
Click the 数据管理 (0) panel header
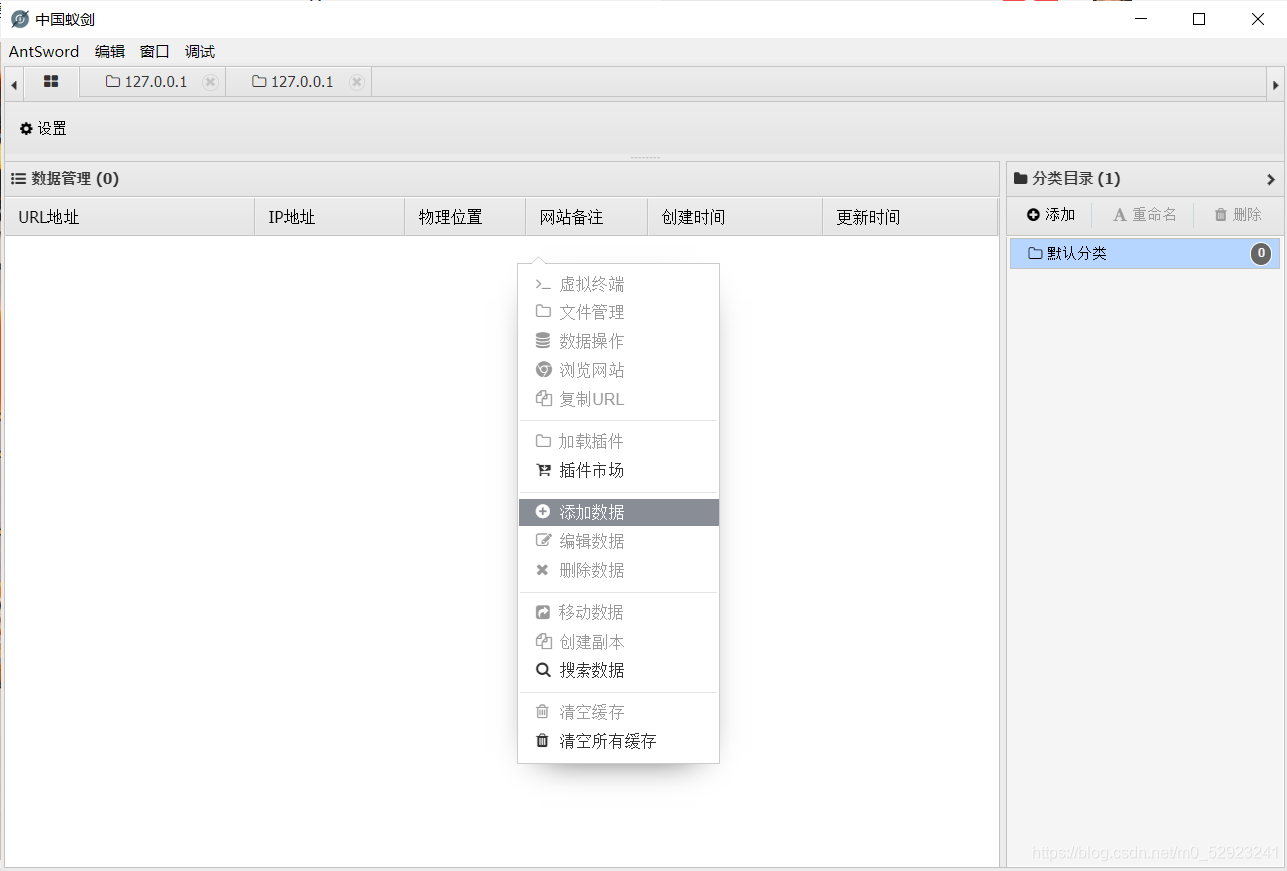502,179
